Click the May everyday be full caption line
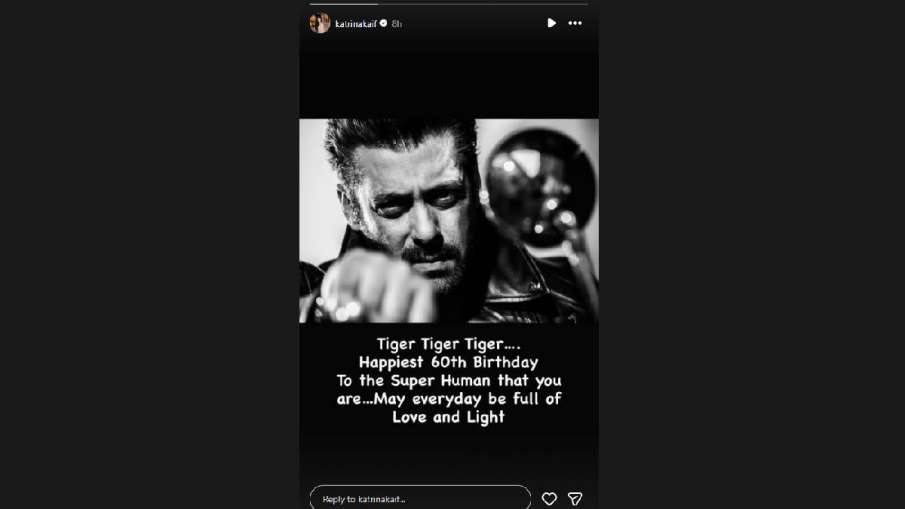The width and height of the screenshot is (905, 509). coord(448,399)
